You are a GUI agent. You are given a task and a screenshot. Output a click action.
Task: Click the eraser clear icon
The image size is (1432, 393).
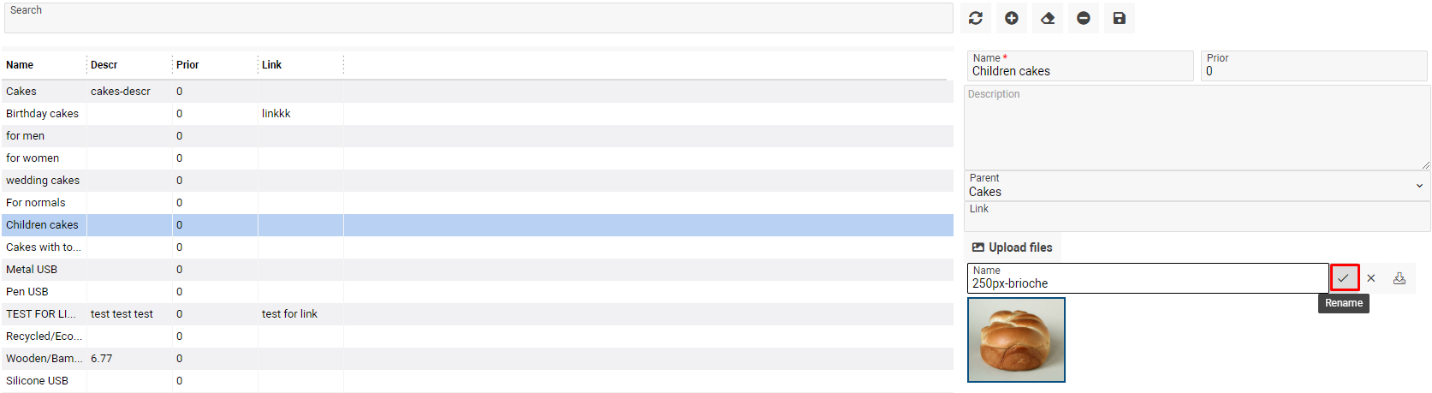point(1047,18)
